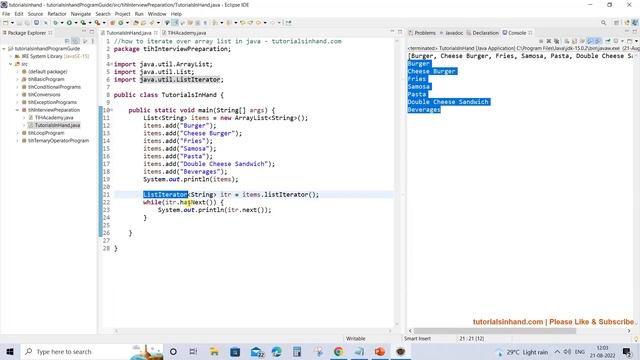This screenshot has width=640, height=360.
Task: Click the Save All toolbar icon
Action: (x=27, y=23)
